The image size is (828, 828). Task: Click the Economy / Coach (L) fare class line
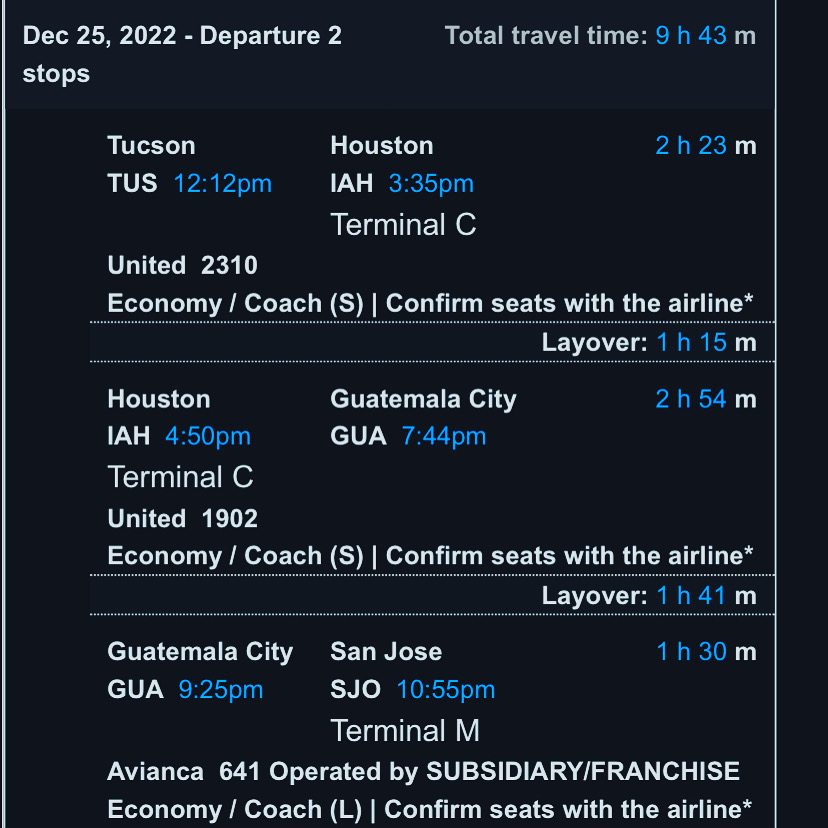pyautogui.click(x=430, y=809)
